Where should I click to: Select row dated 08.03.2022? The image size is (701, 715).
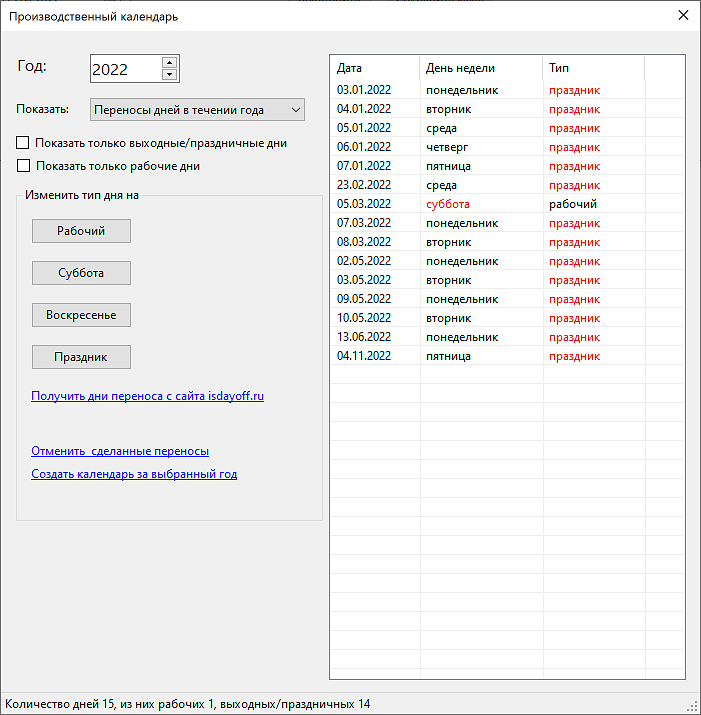pyautogui.click(x=507, y=242)
